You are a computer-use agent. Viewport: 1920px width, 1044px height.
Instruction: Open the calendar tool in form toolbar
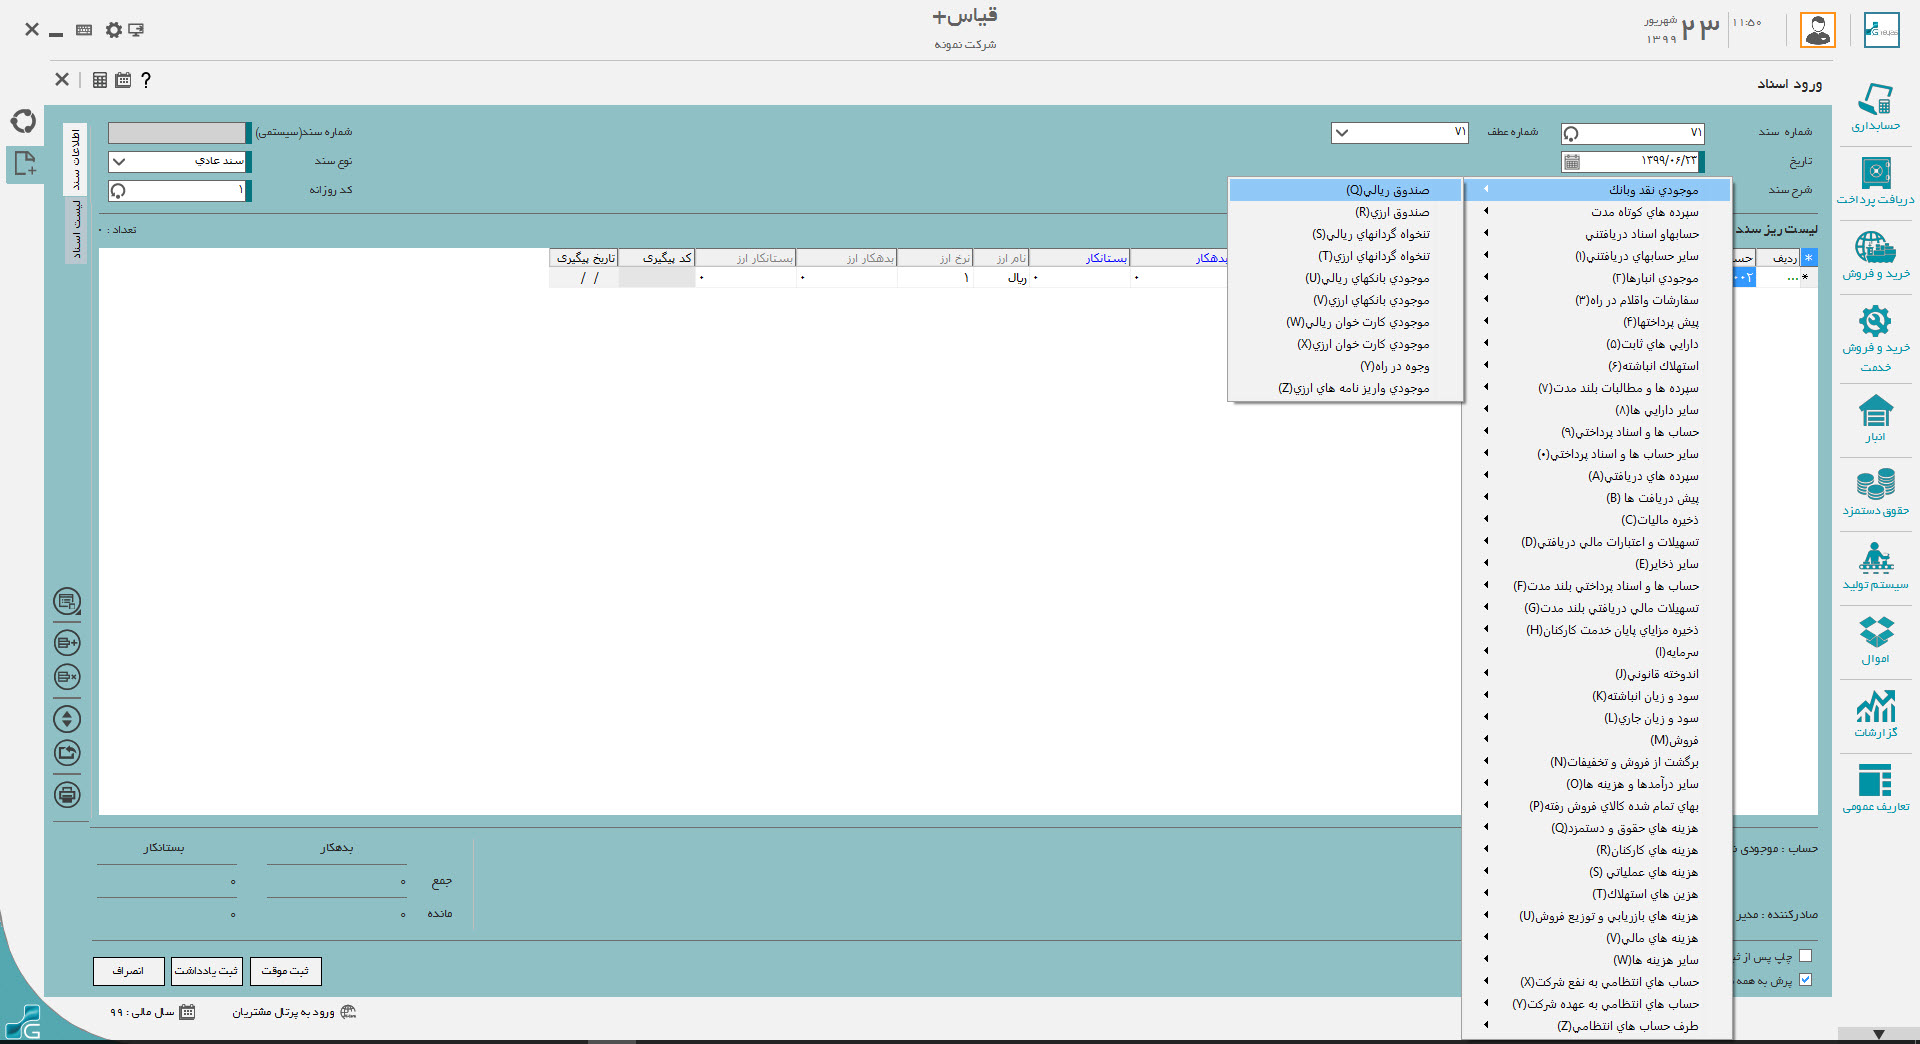pos(123,80)
